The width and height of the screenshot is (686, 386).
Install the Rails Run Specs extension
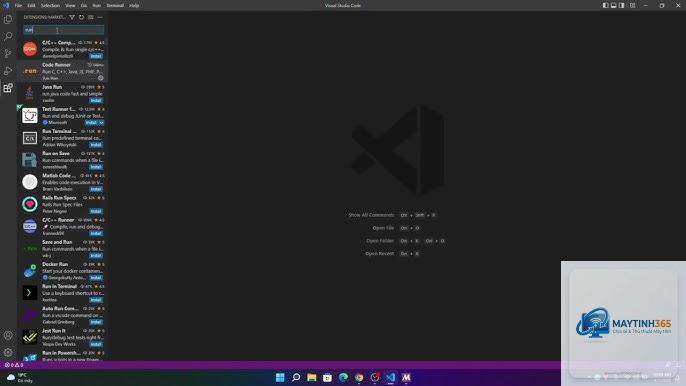pos(96,211)
